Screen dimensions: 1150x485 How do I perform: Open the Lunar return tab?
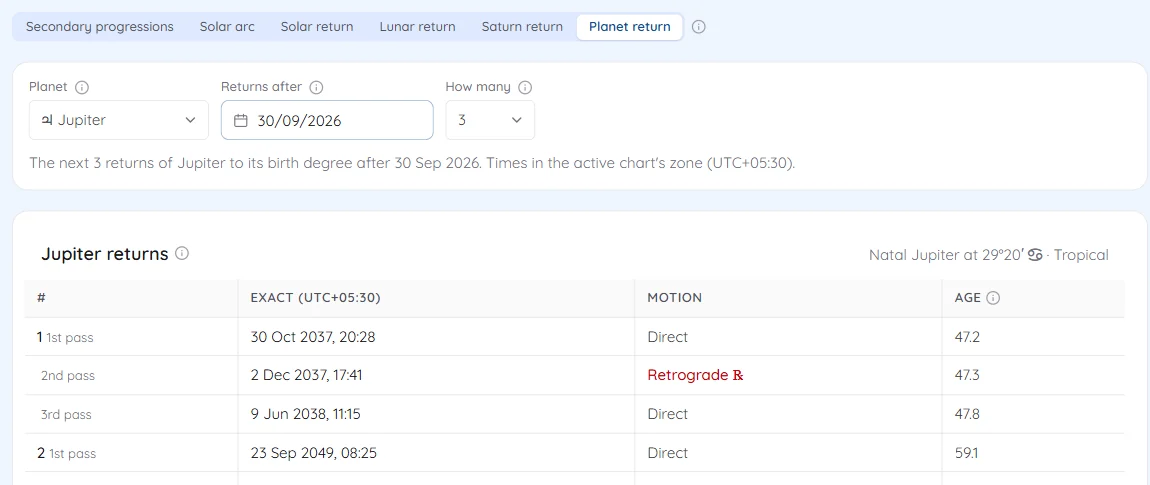[417, 26]
